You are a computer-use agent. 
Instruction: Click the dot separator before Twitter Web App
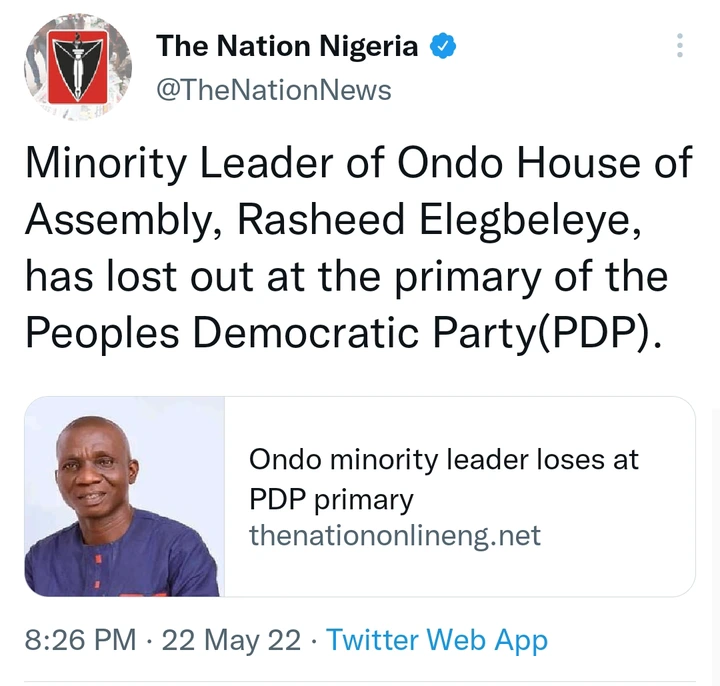(x=313, y=640)
